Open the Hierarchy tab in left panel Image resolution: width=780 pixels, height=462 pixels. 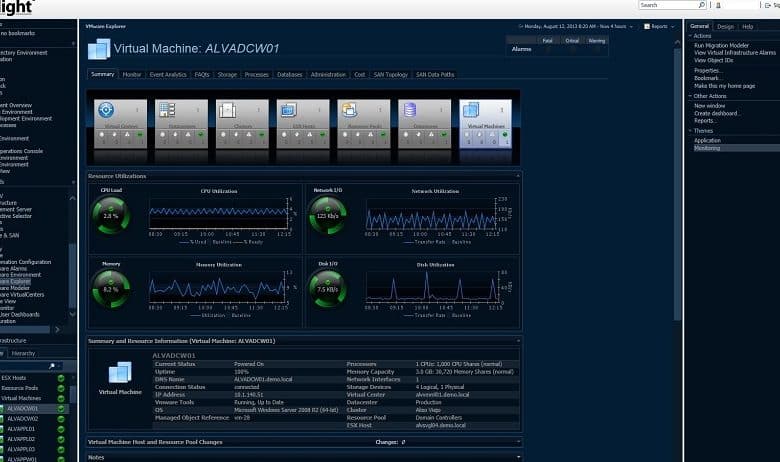coord(23,354)
